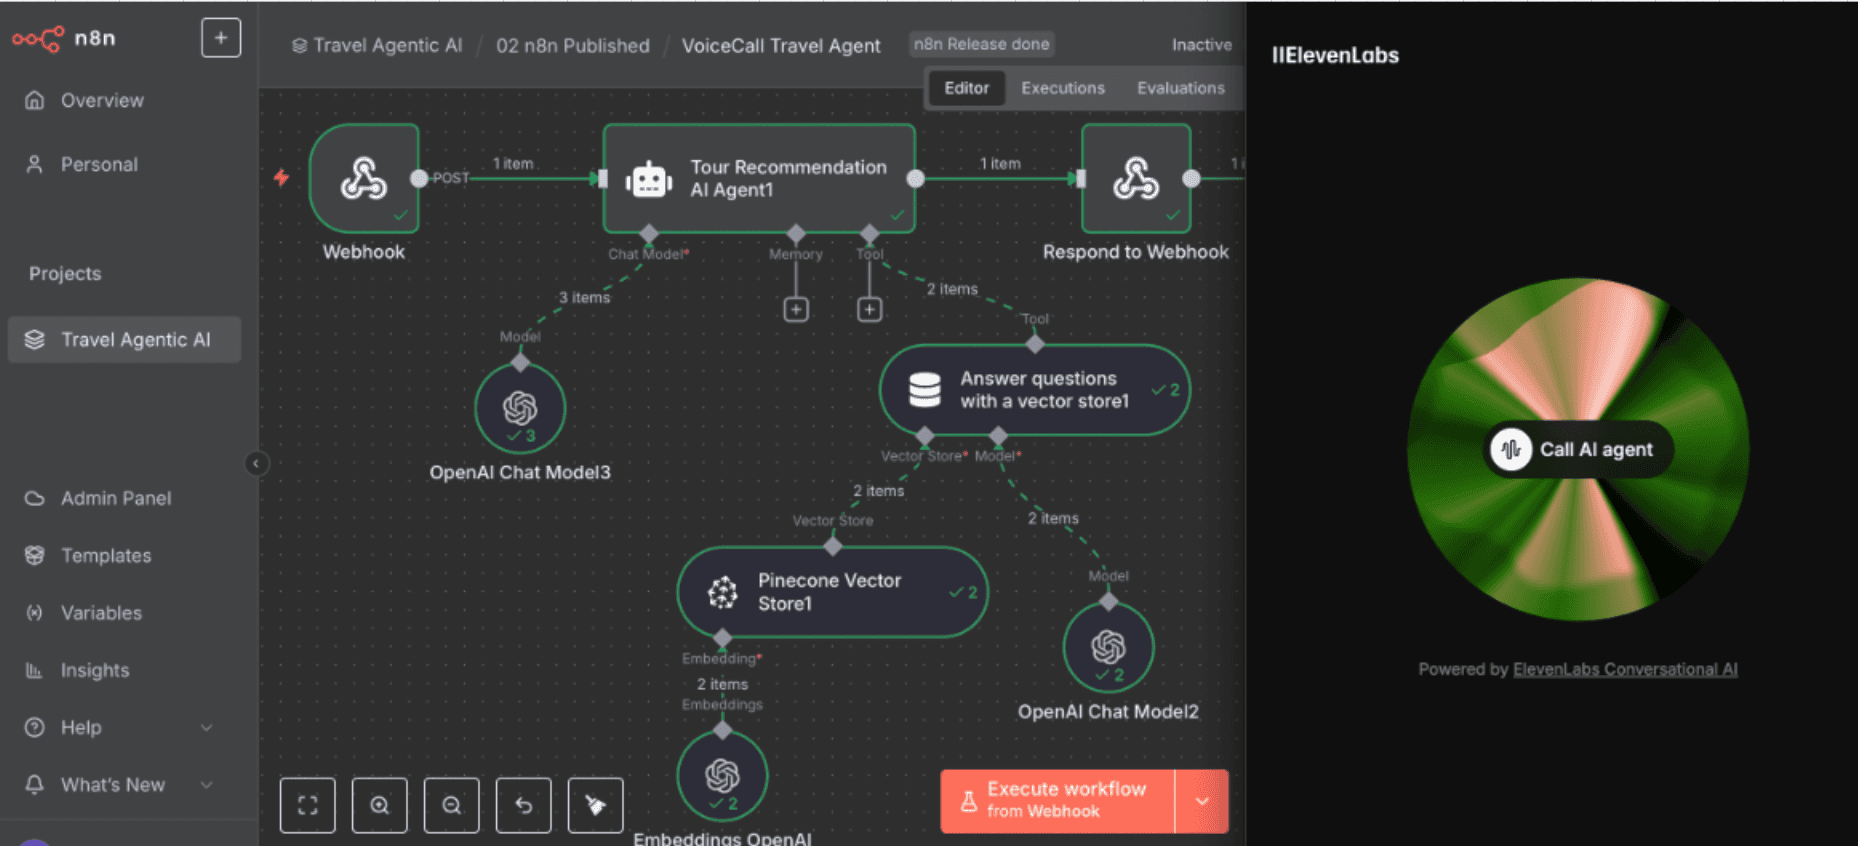The image size is (1858, 846).
Task: Click the plus button beside n8n
Action: click(x=221, y=38)
